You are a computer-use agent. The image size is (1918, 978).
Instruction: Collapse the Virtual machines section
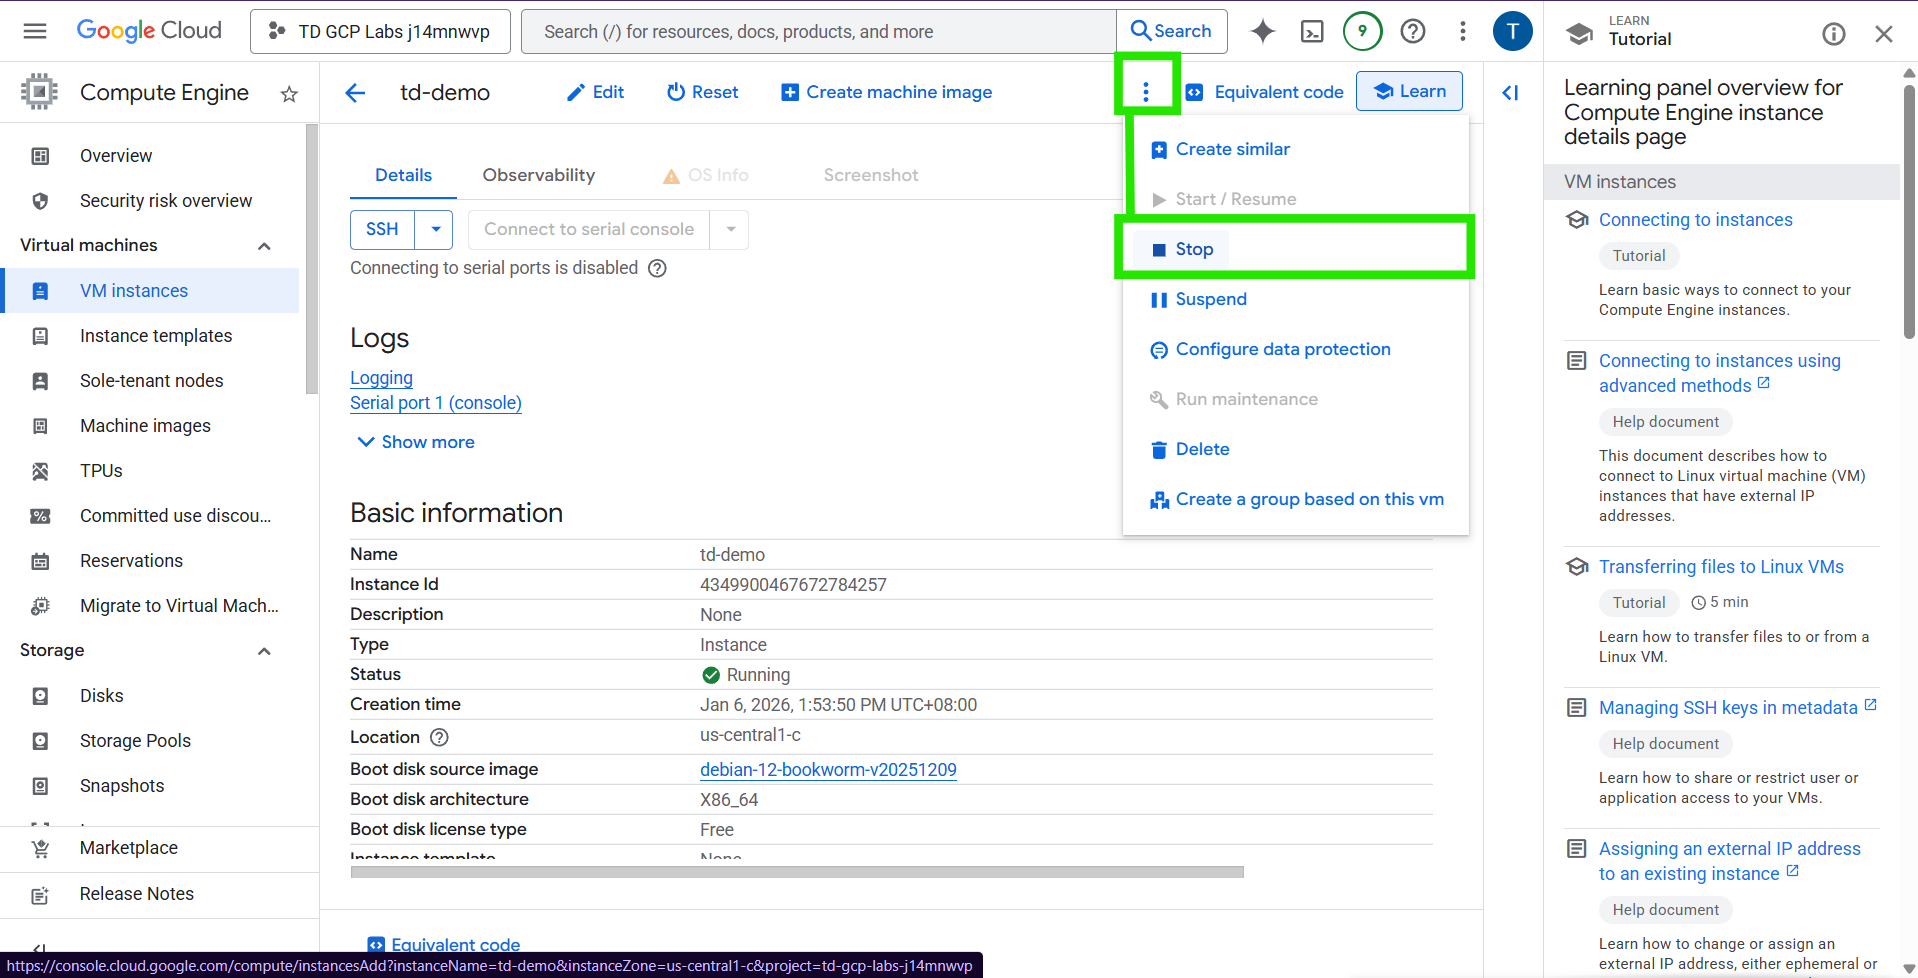[x=264, y=246]
